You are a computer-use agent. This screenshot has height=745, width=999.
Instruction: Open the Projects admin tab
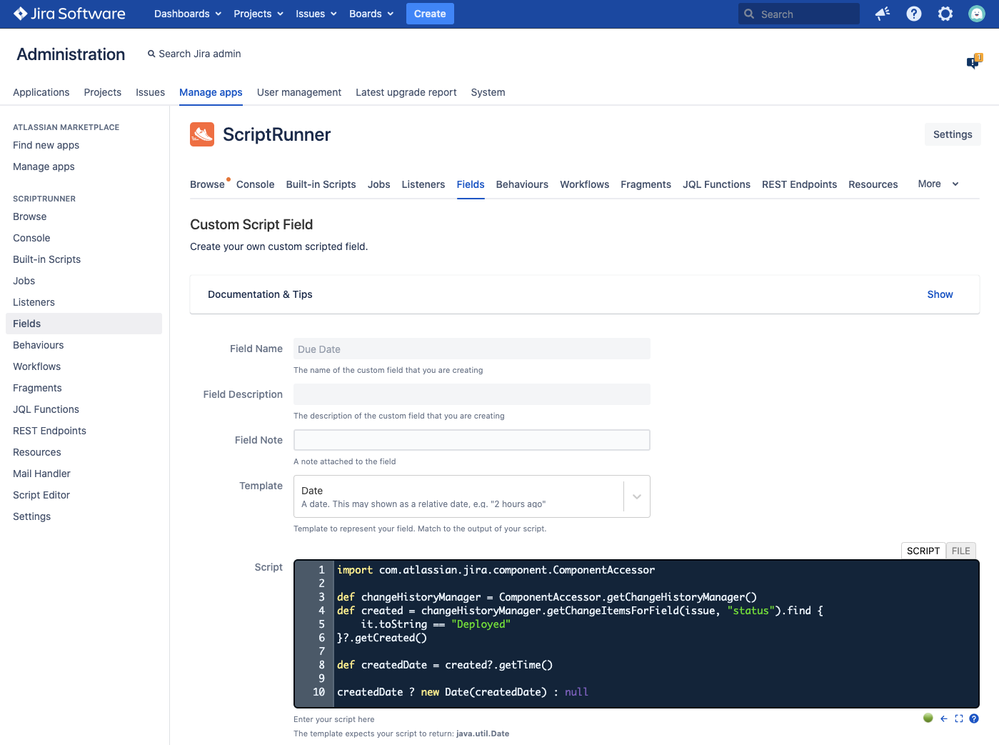(103, 92)
